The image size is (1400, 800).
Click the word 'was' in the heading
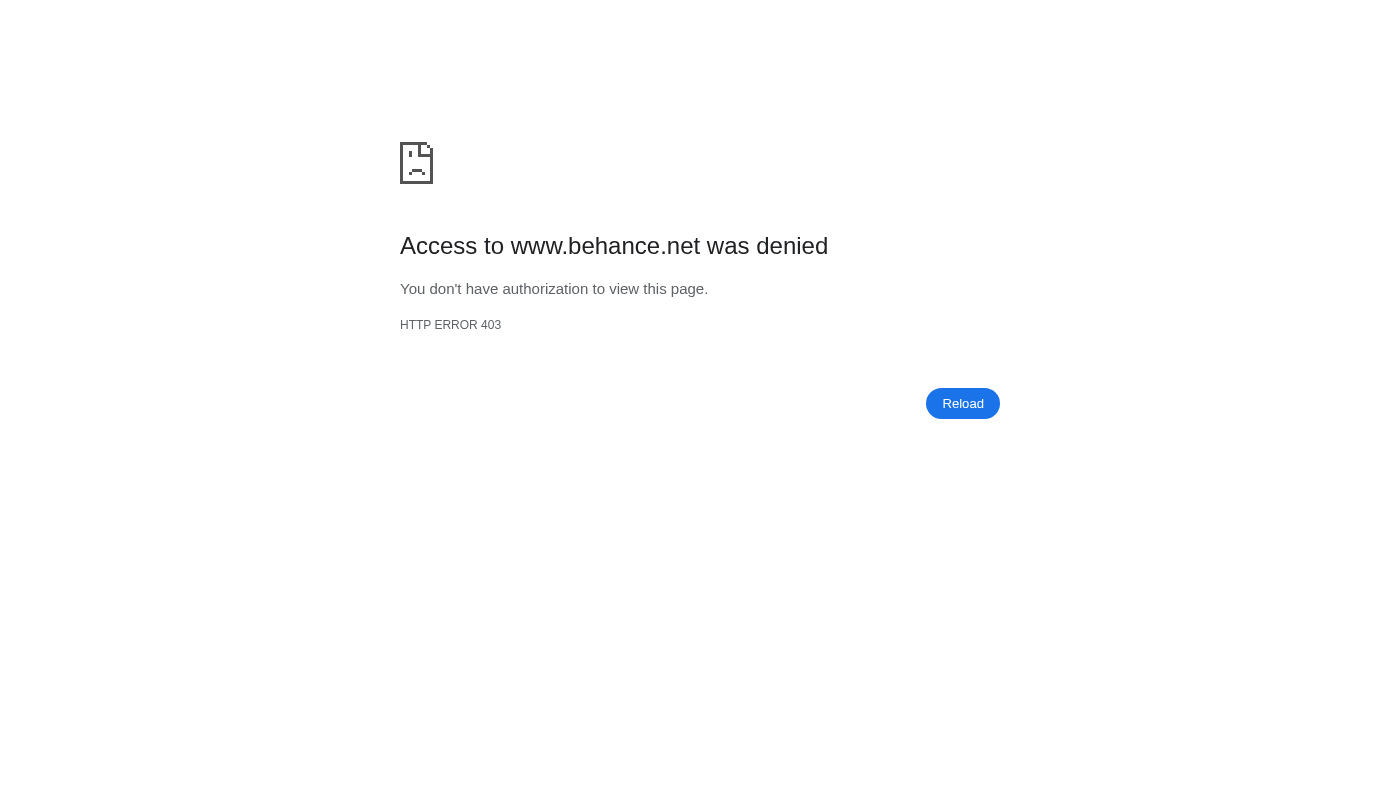coord(728,246)
